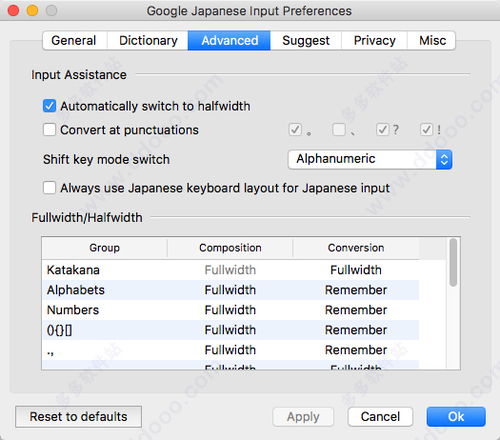This screenshot has width=500, height=440.
Task: Select the Alphabets group row
Action: point(230,290)
